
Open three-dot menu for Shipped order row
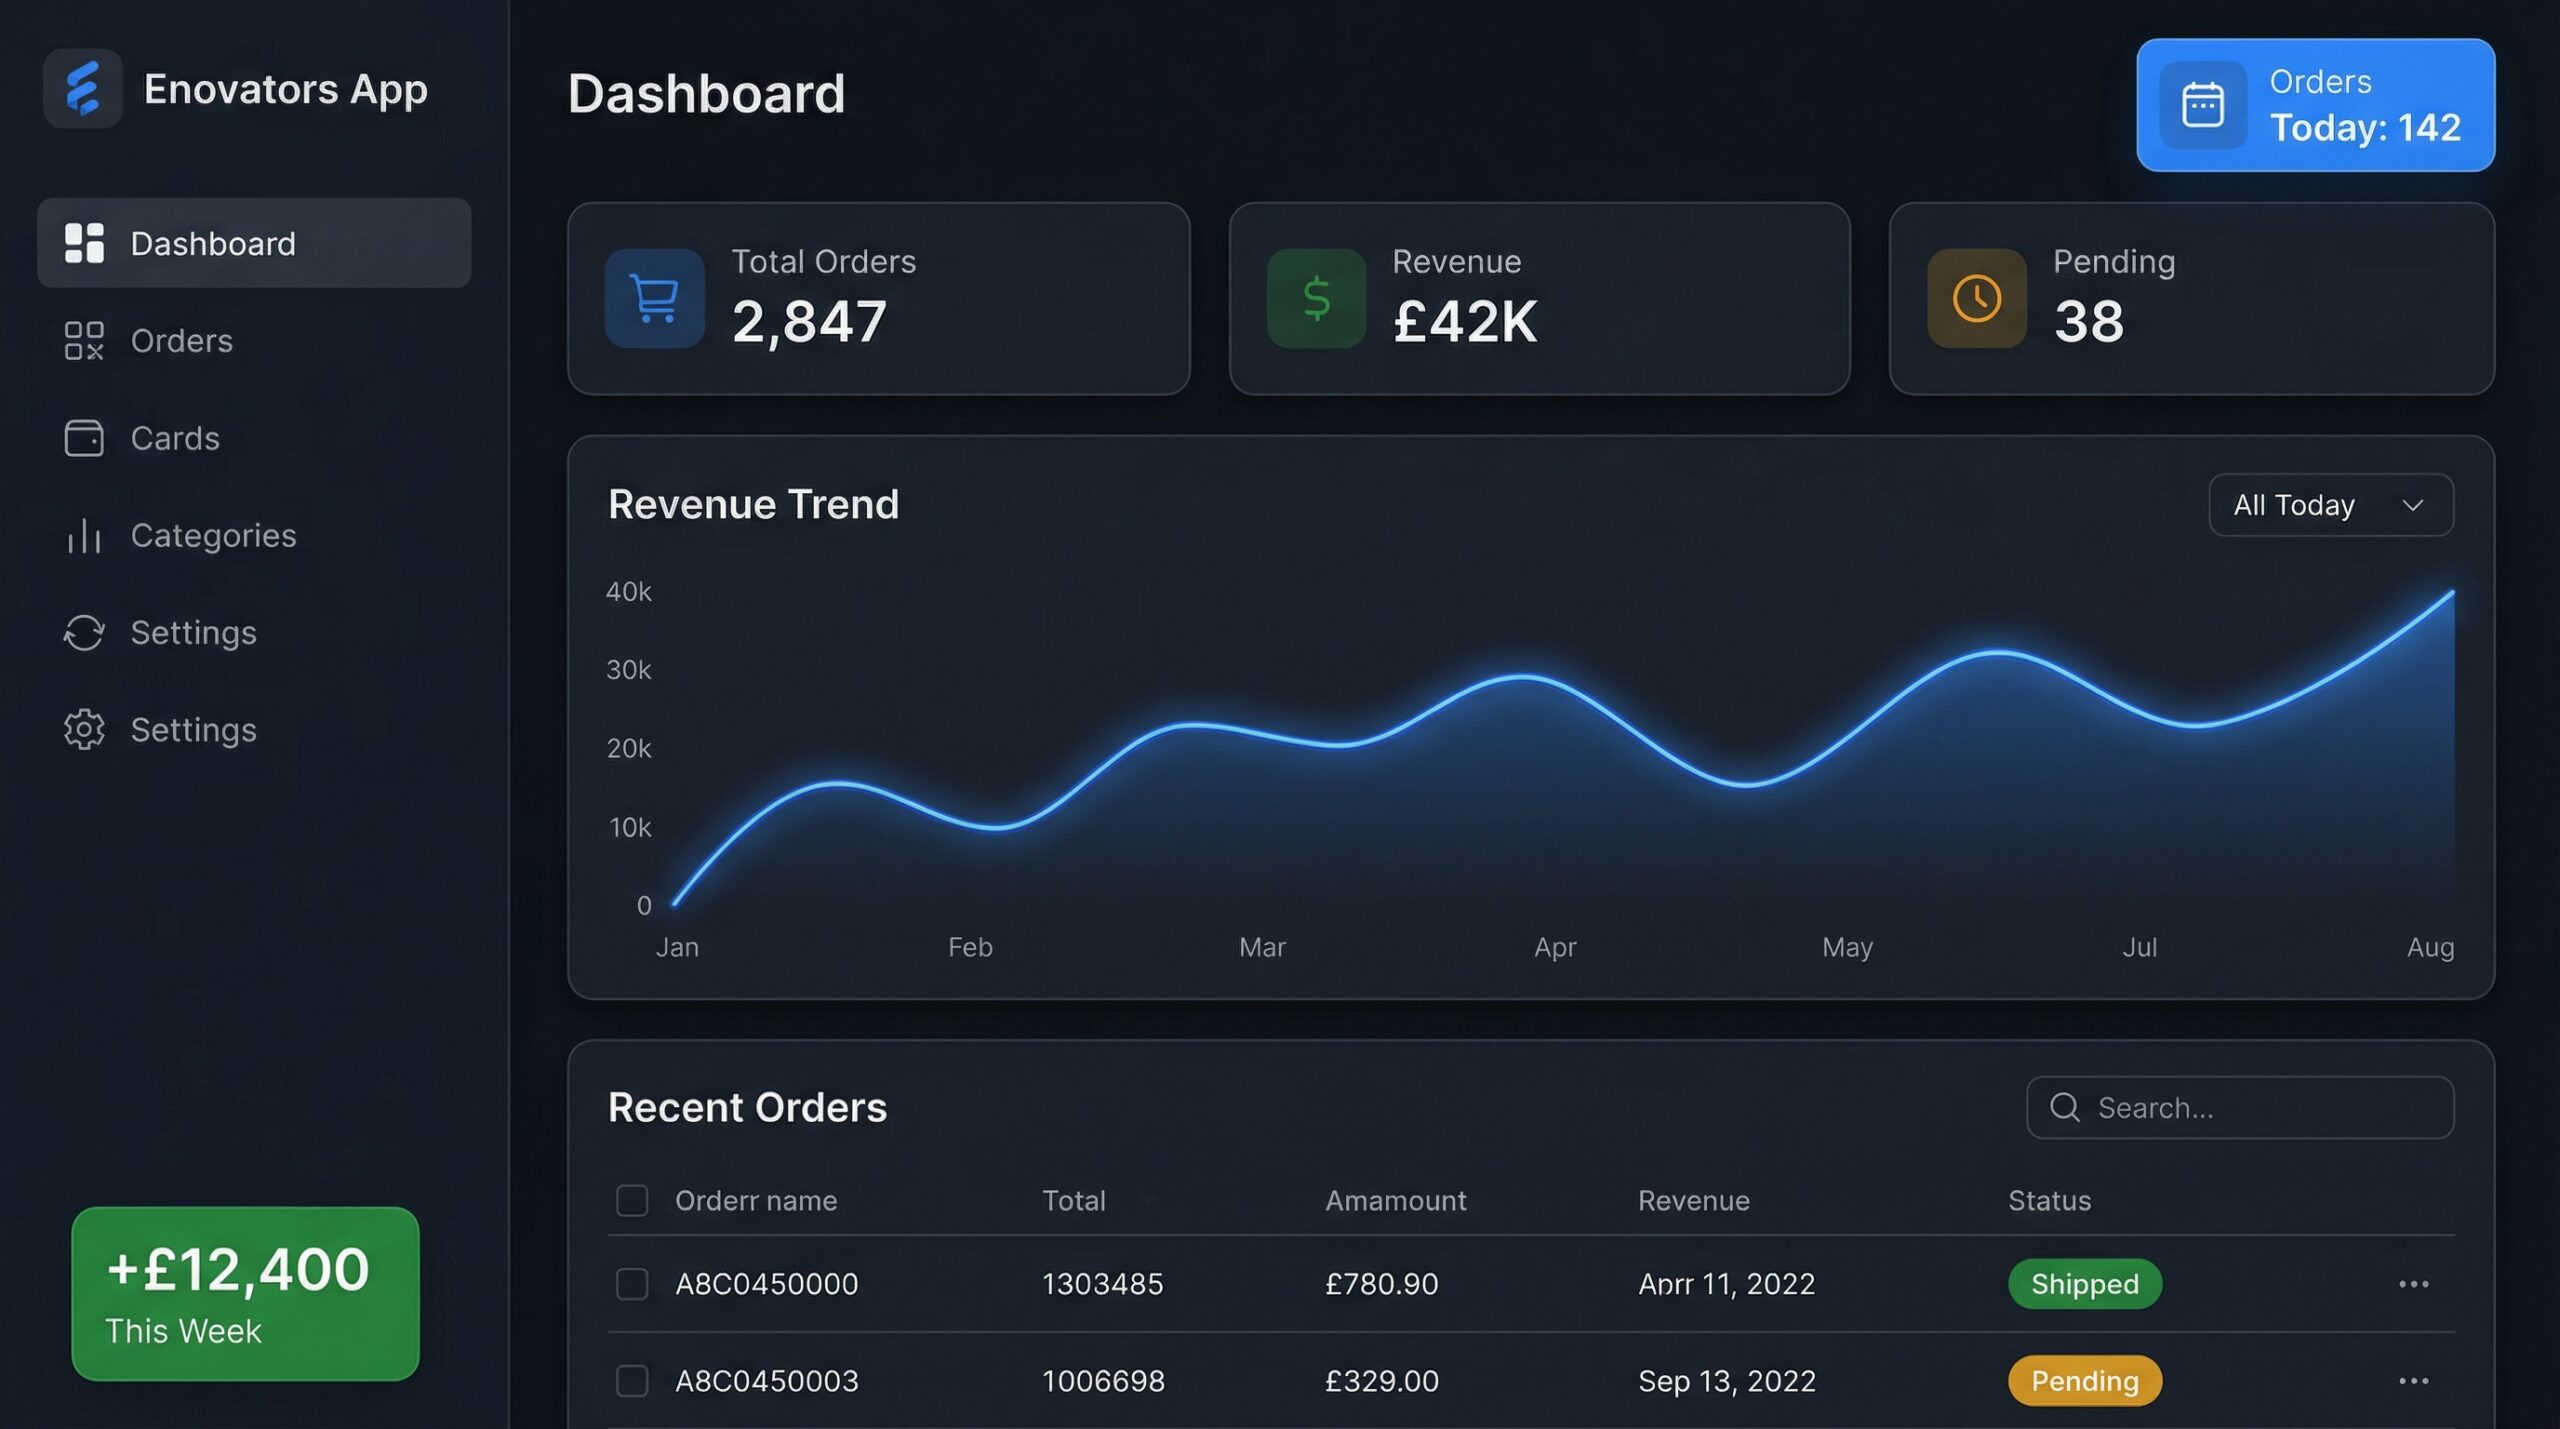[2413, 1283]
